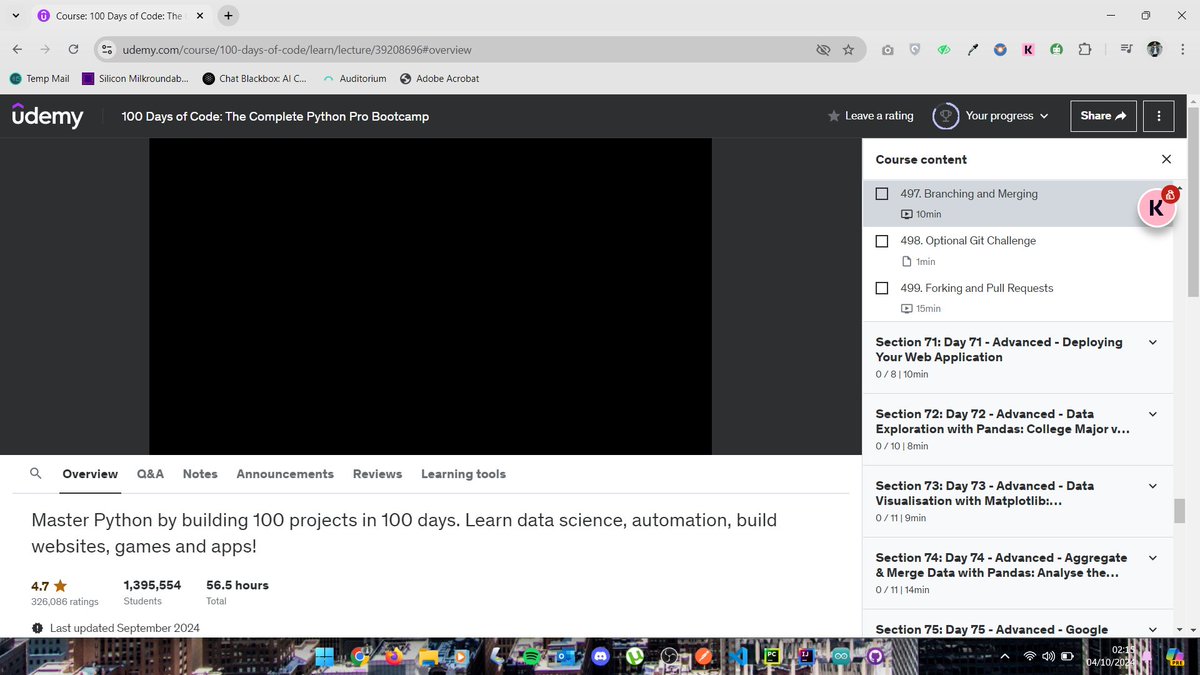This screenshot has height=675, width=1200.
Task: Open Discord from the taskbar
Action: tap(600, 657)
